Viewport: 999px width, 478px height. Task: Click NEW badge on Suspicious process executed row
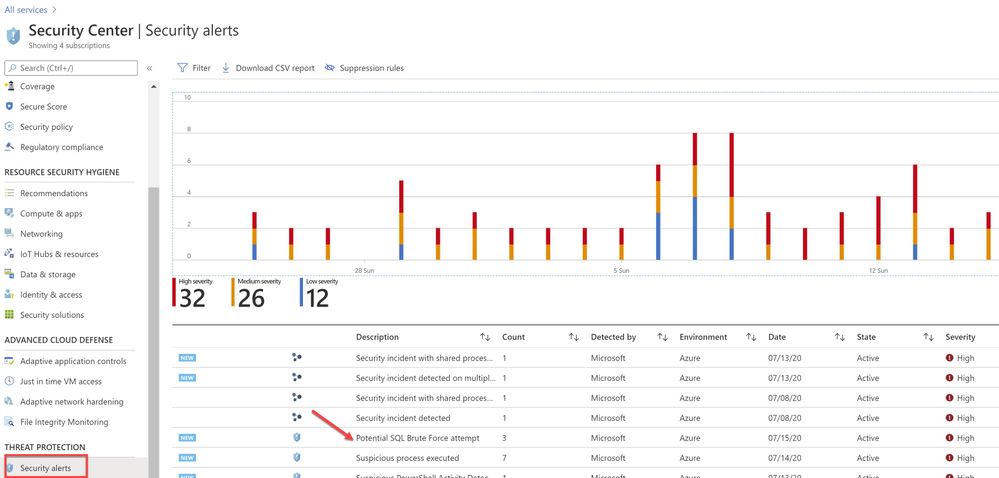(x=187, y=458)
